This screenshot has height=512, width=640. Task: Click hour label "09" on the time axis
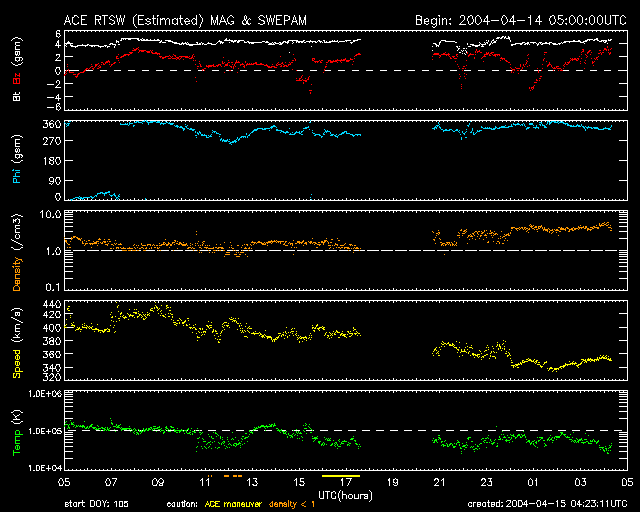(x=158, y=482)
